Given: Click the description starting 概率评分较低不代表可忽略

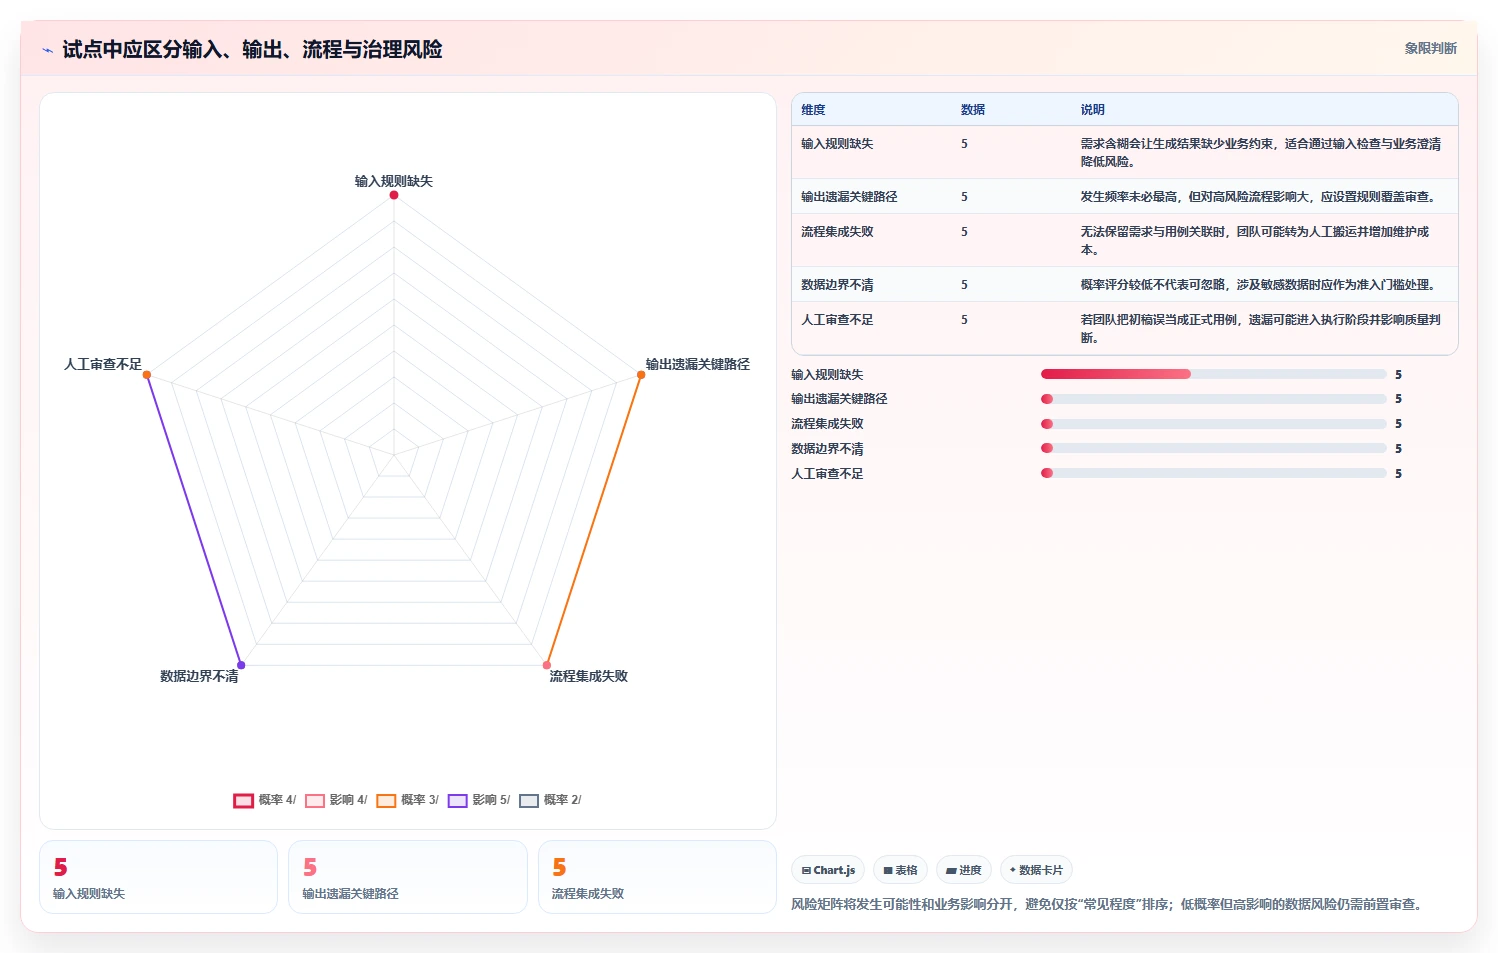Looking at the screenshot, I should click(x=1258, y=285).
